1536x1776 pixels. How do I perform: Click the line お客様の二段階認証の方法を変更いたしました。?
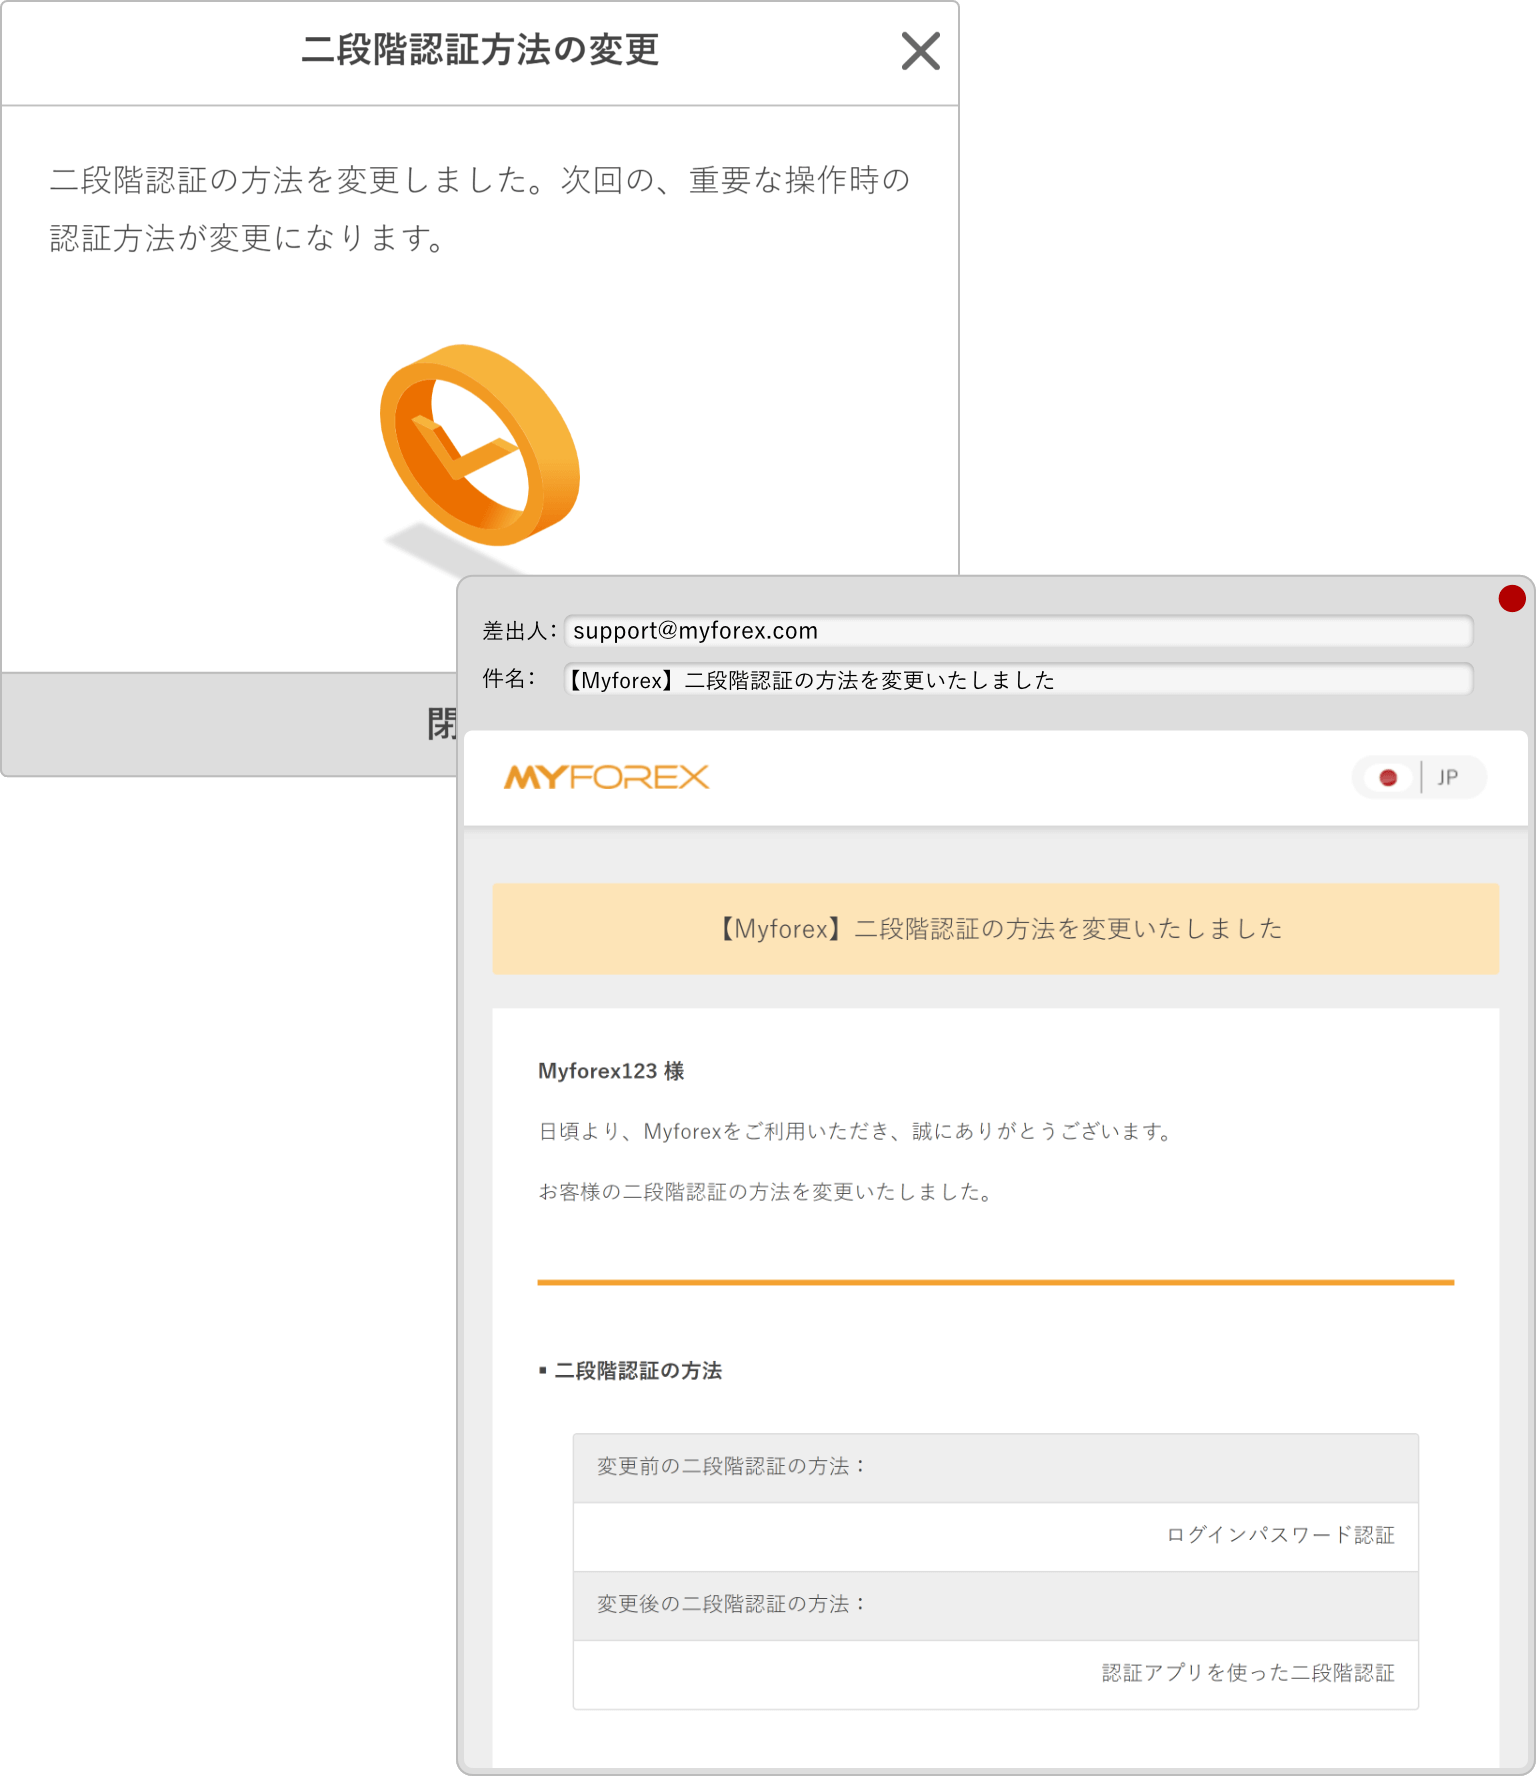767,1191
